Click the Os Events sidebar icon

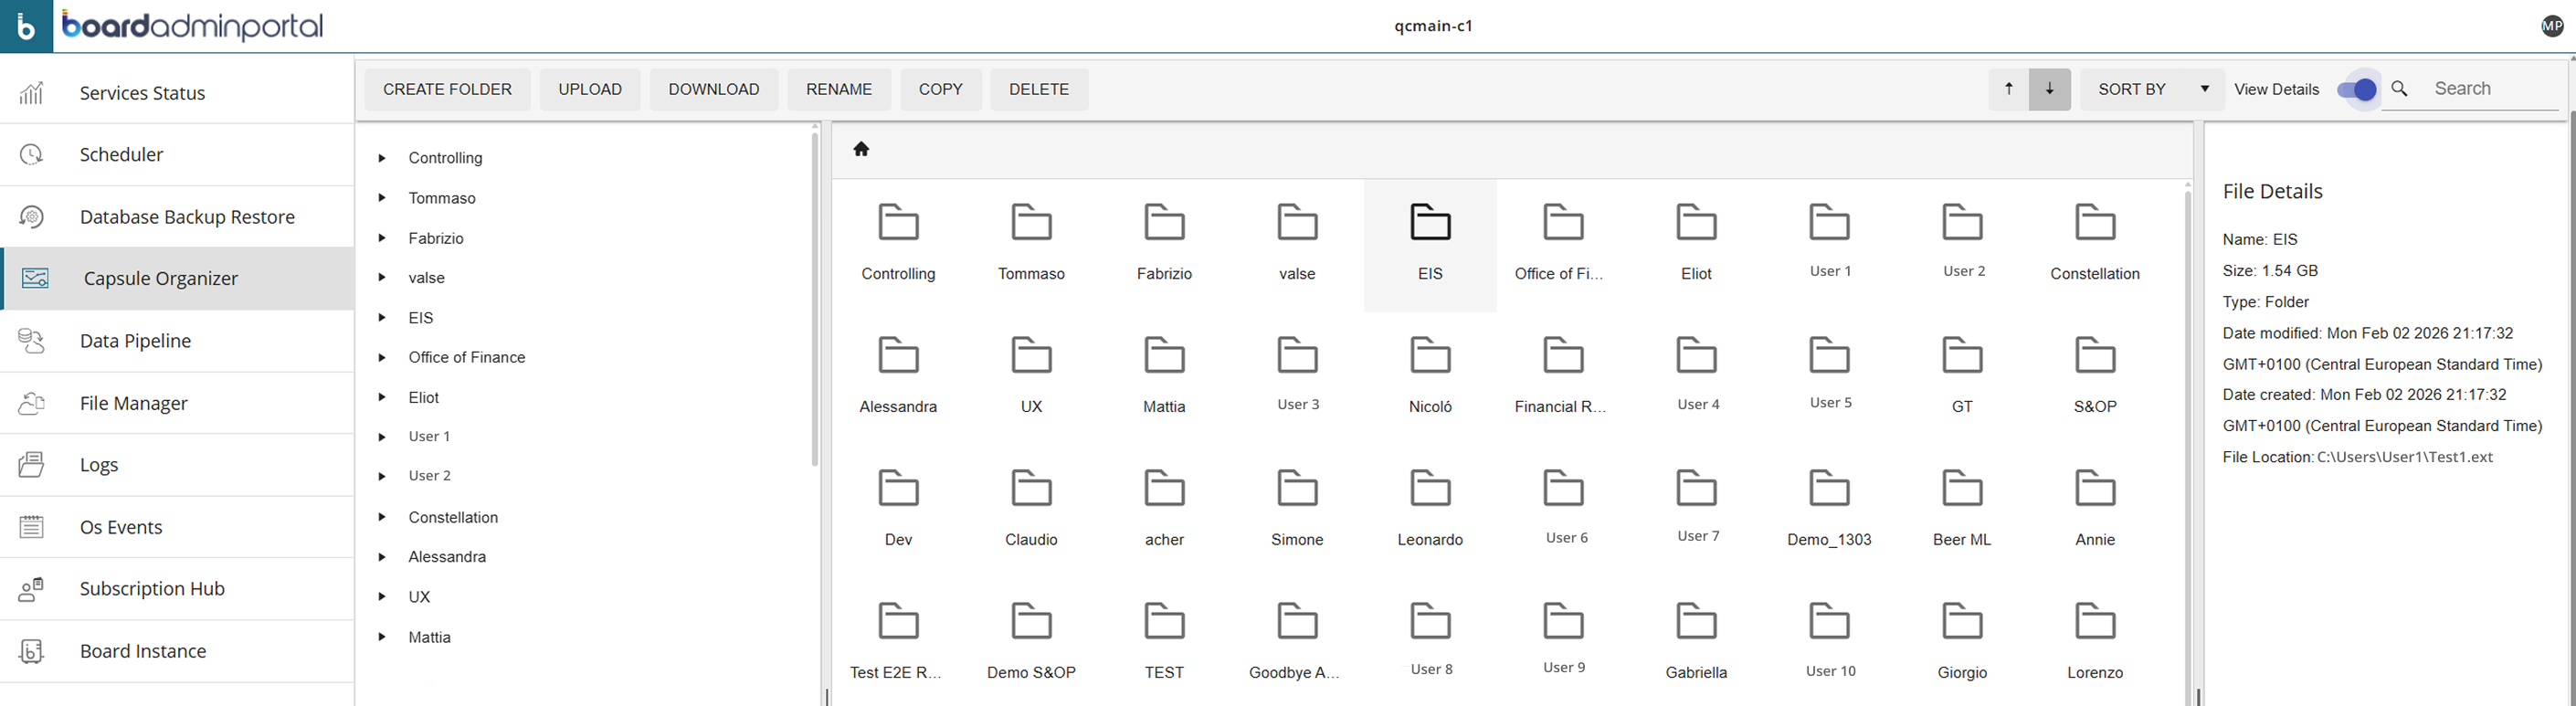point(32,527)
